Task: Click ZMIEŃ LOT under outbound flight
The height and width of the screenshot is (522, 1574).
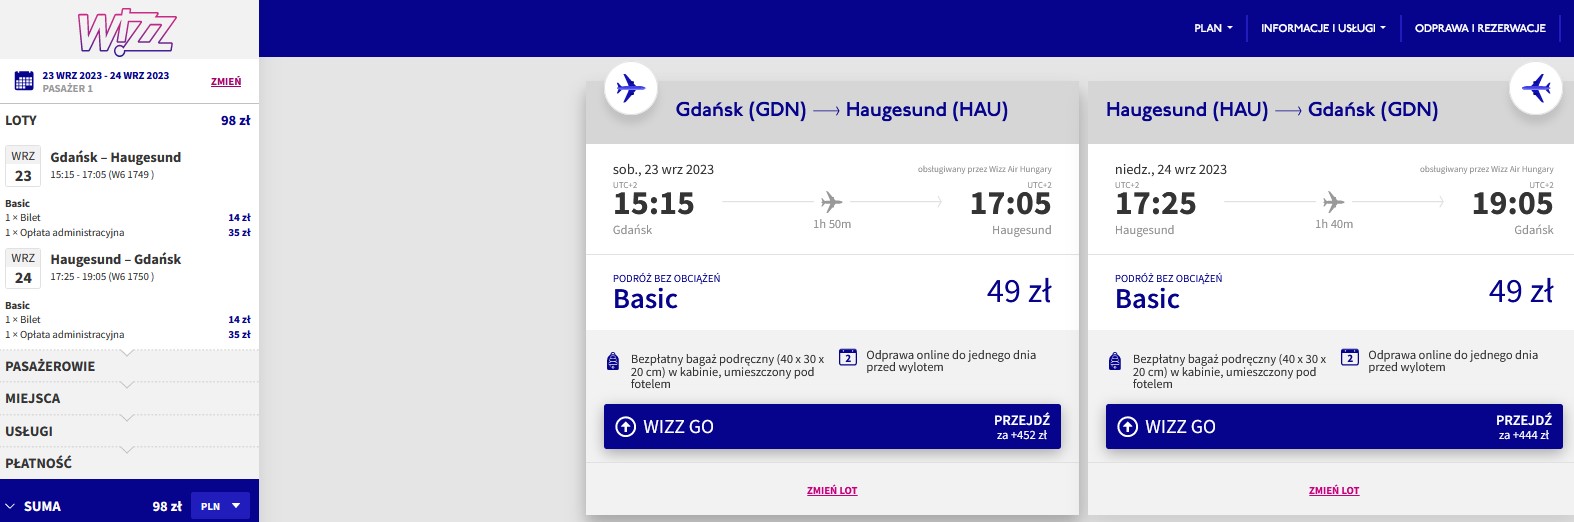Action: [x=832, y=491]
